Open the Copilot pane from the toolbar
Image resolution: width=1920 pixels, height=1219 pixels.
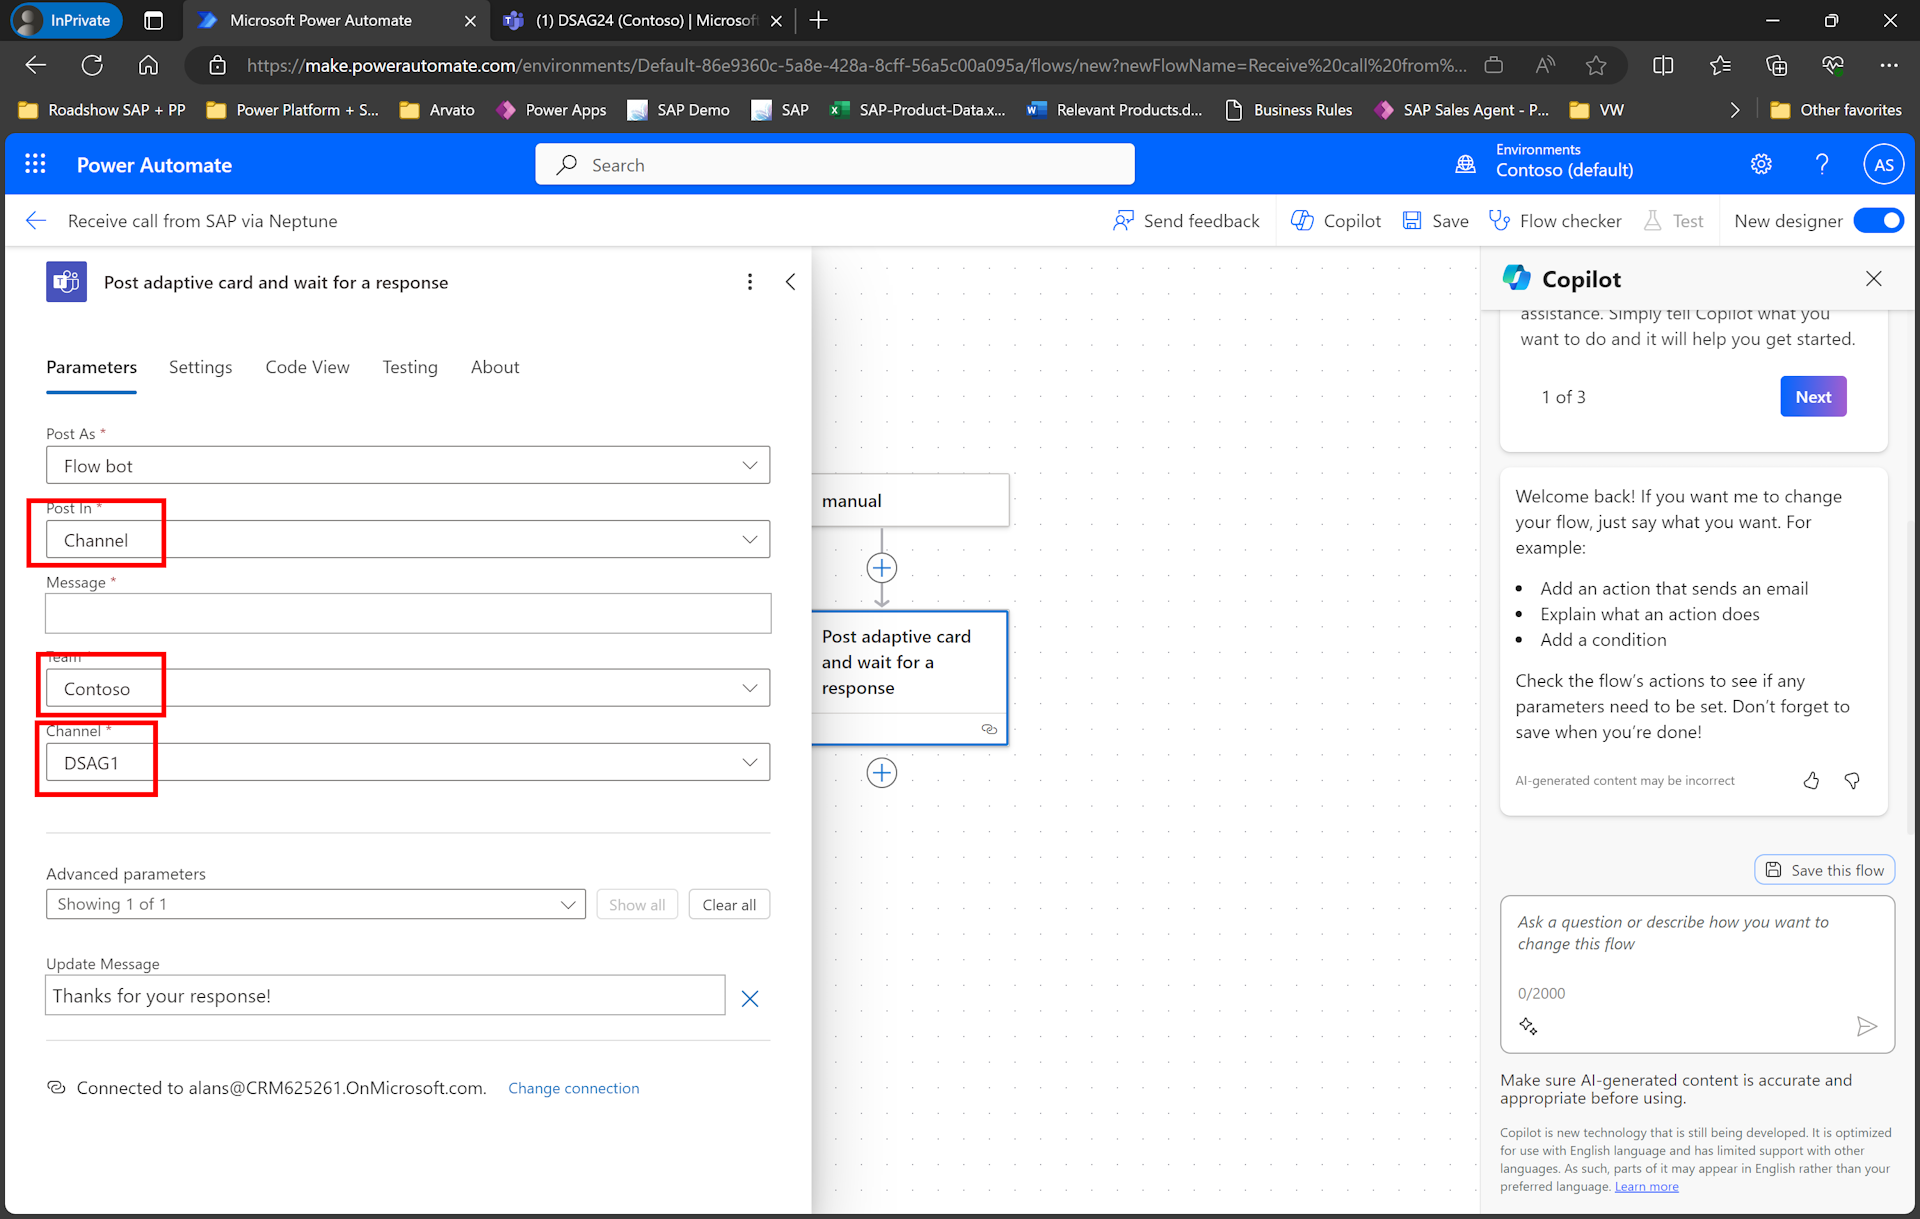pyautogui.click(x=1335, y=220)
